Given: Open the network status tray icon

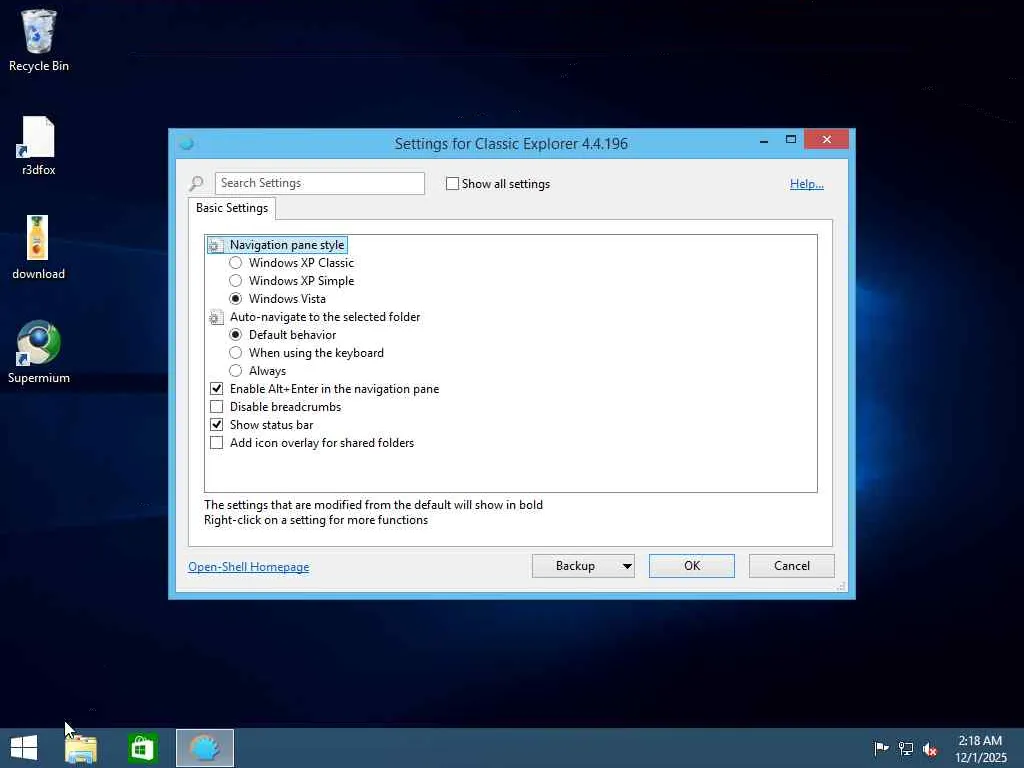Looking at the screenshot, I should click(x=906, y=748).
